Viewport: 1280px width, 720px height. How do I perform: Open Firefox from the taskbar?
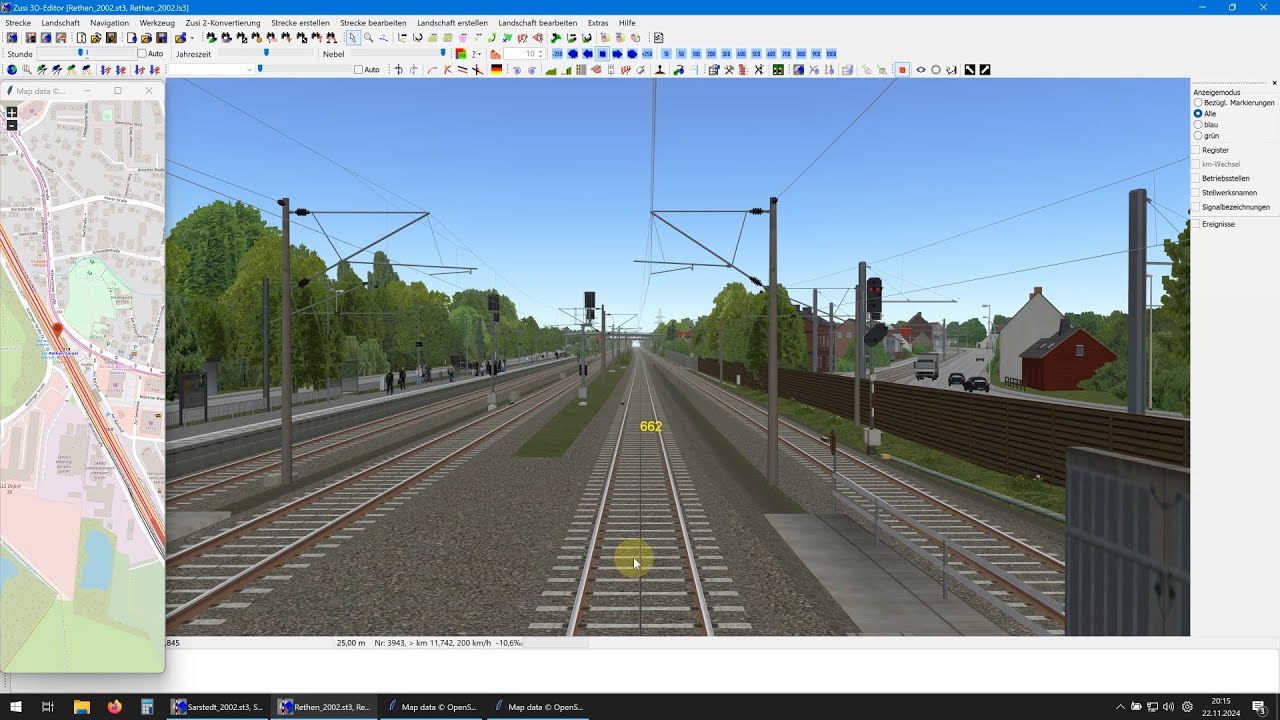point(114,707)
